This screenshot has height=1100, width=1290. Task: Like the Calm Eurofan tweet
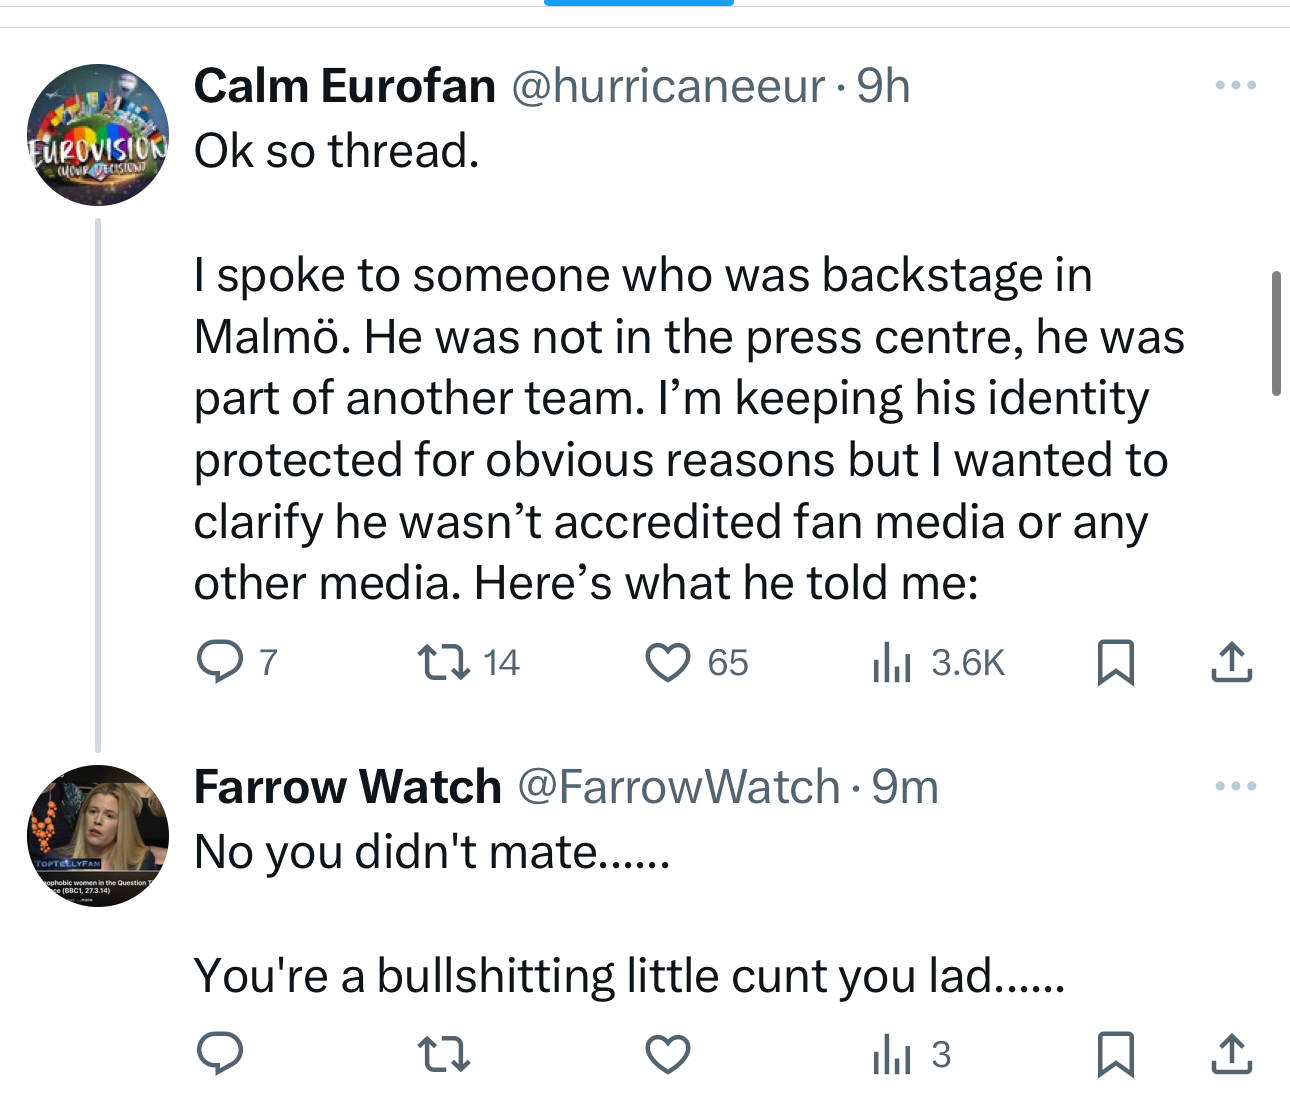pyautogui.click(x=668, y=662)
